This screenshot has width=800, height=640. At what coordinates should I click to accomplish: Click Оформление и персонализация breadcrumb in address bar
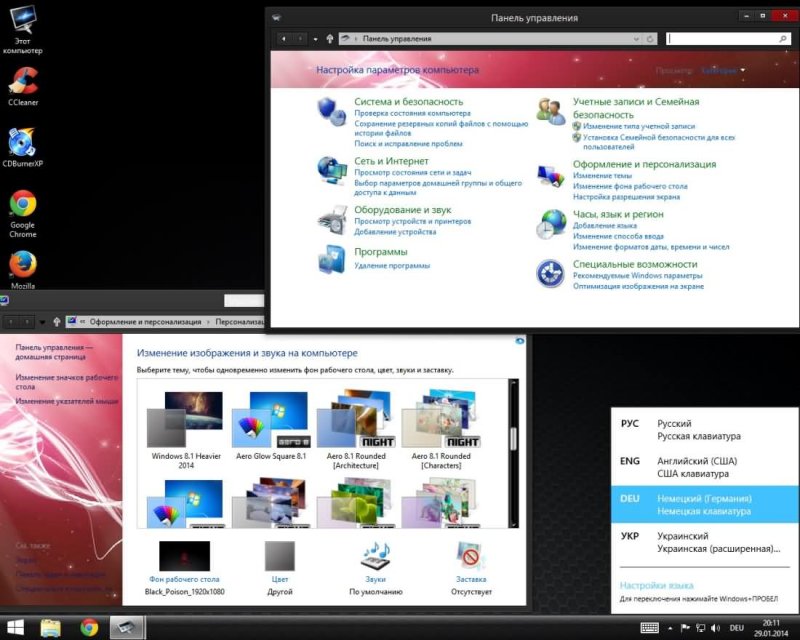(x=145, y=322)
